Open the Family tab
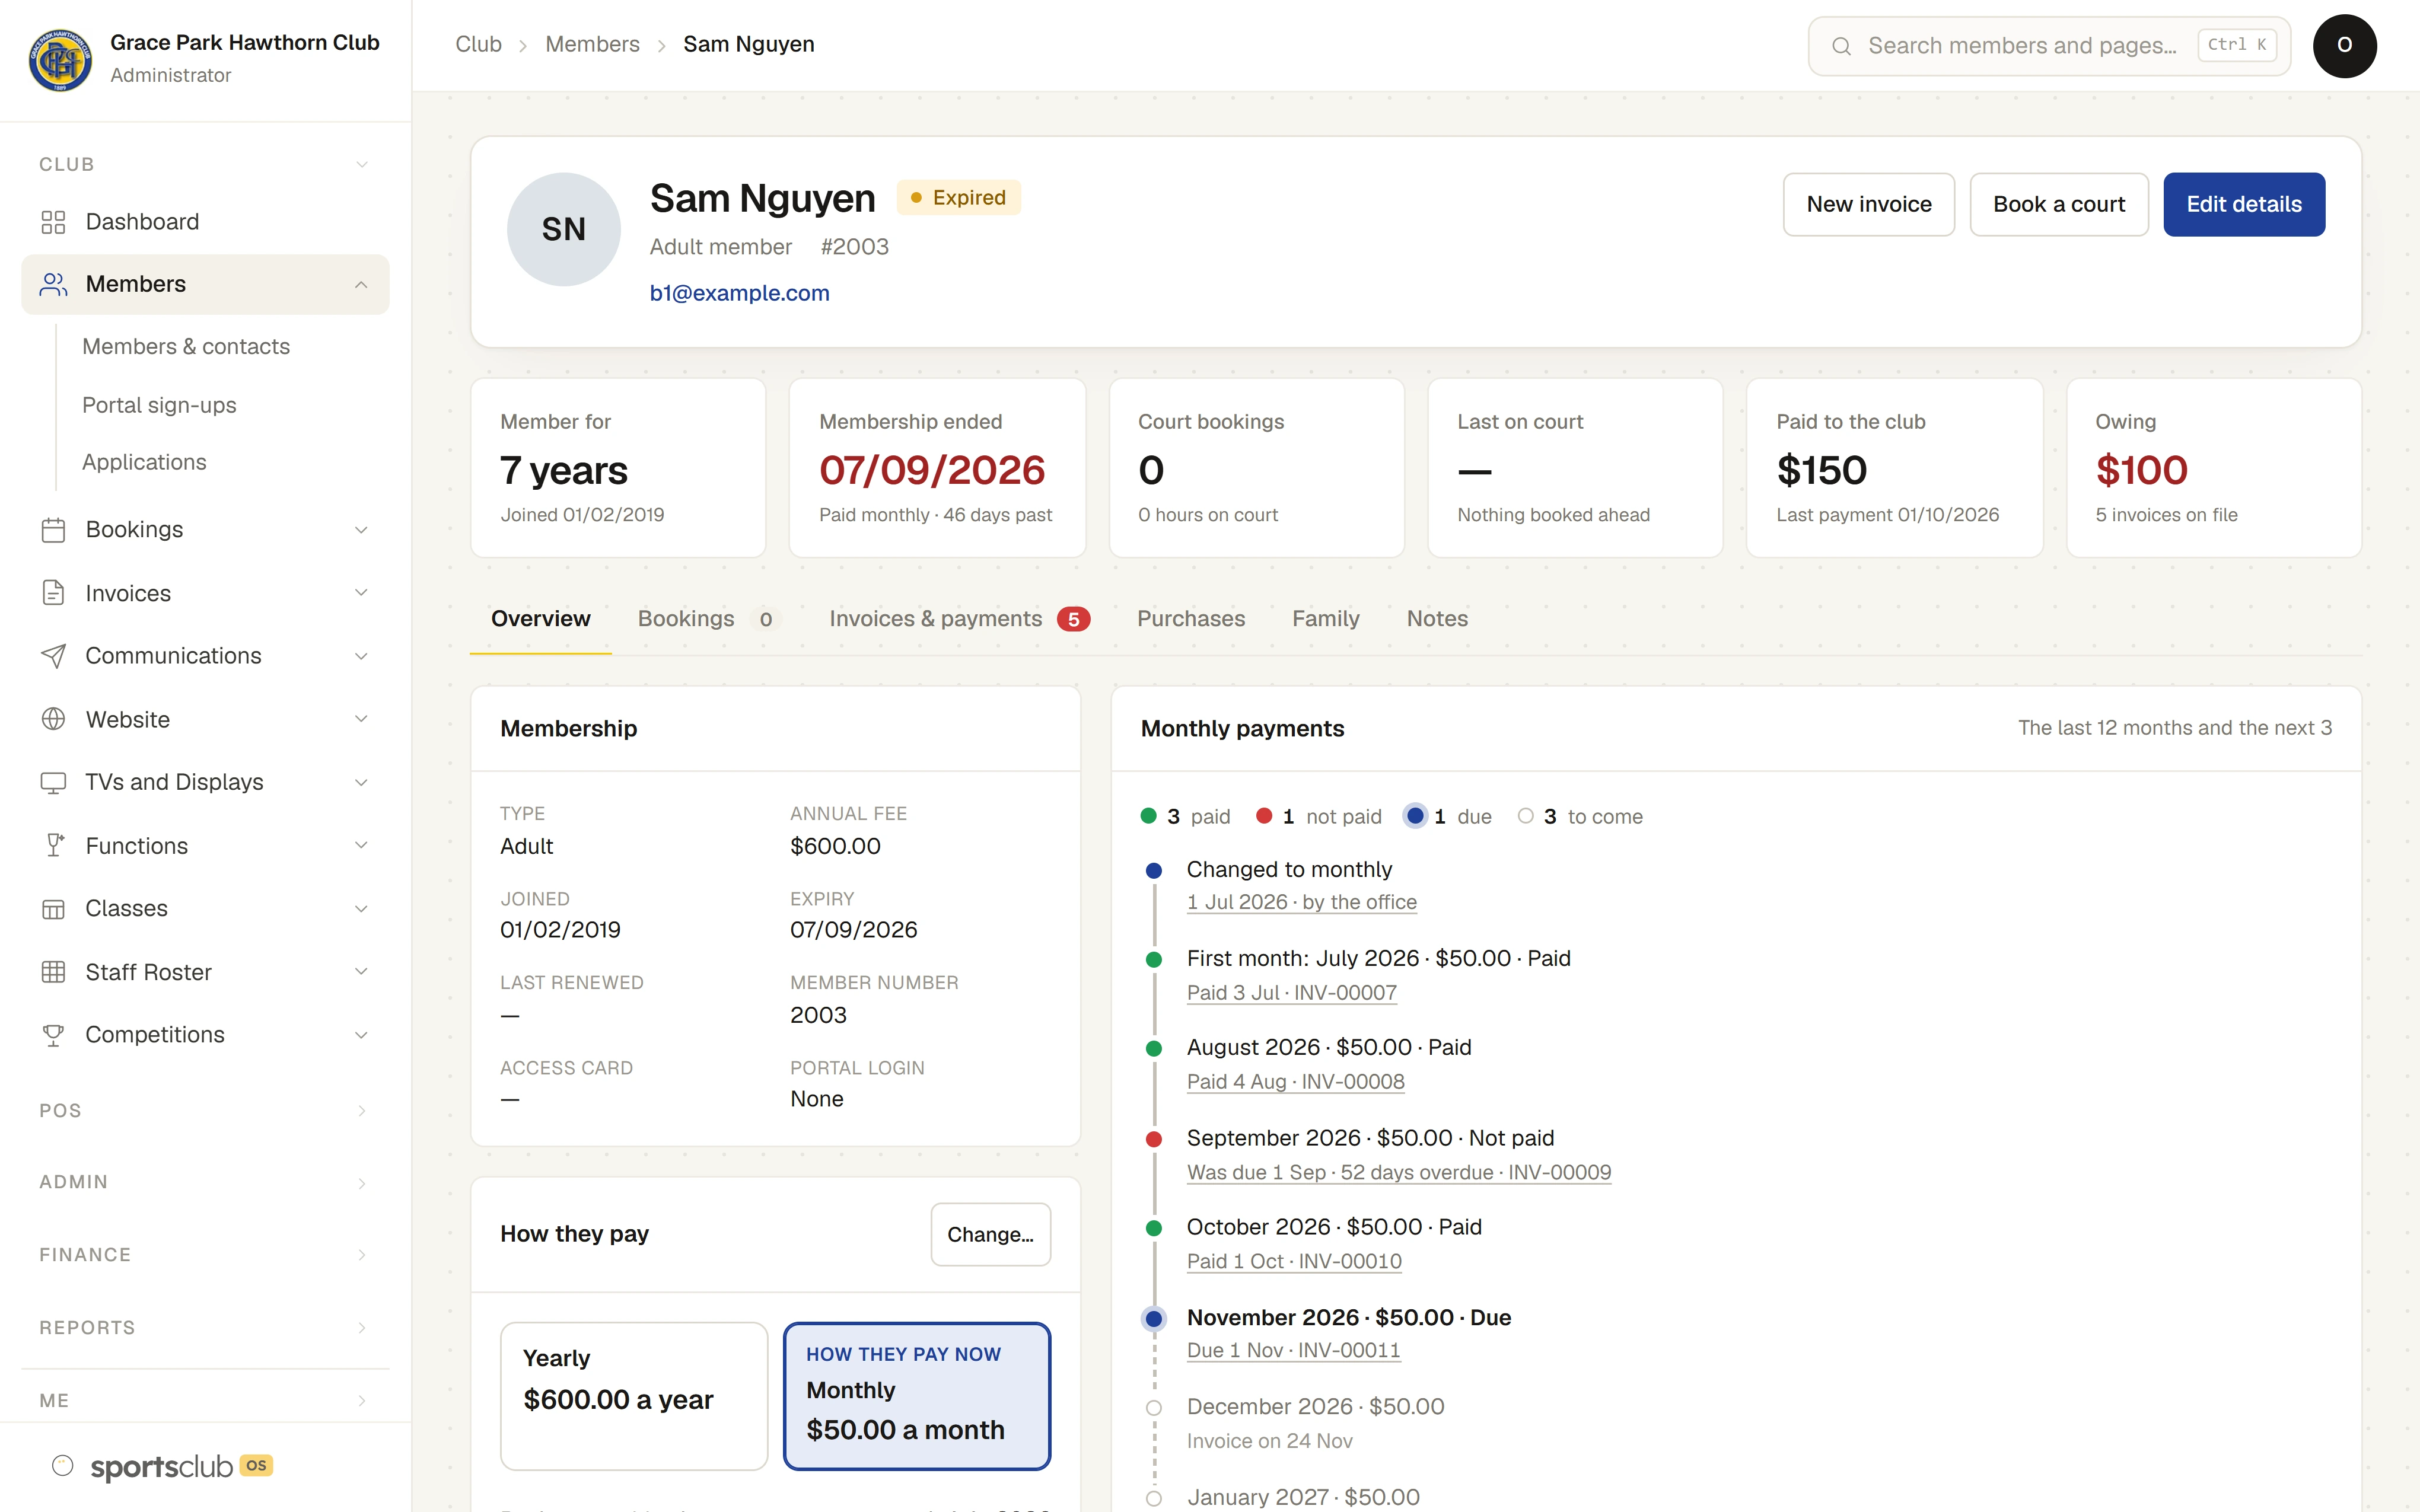Viewport: 2420px width, 1512px height. (x=1325, y=619)
